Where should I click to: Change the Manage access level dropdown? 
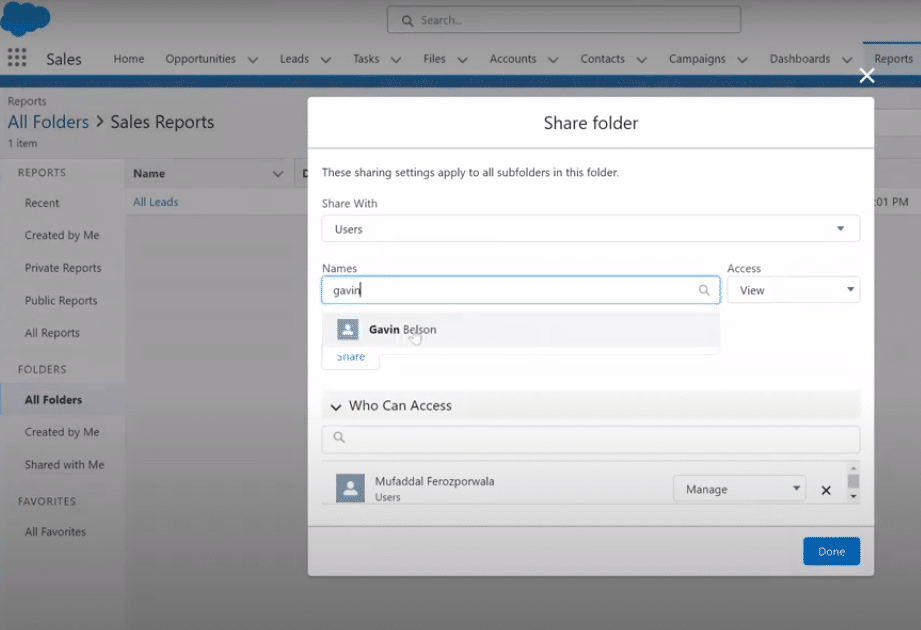coord(740,488)
